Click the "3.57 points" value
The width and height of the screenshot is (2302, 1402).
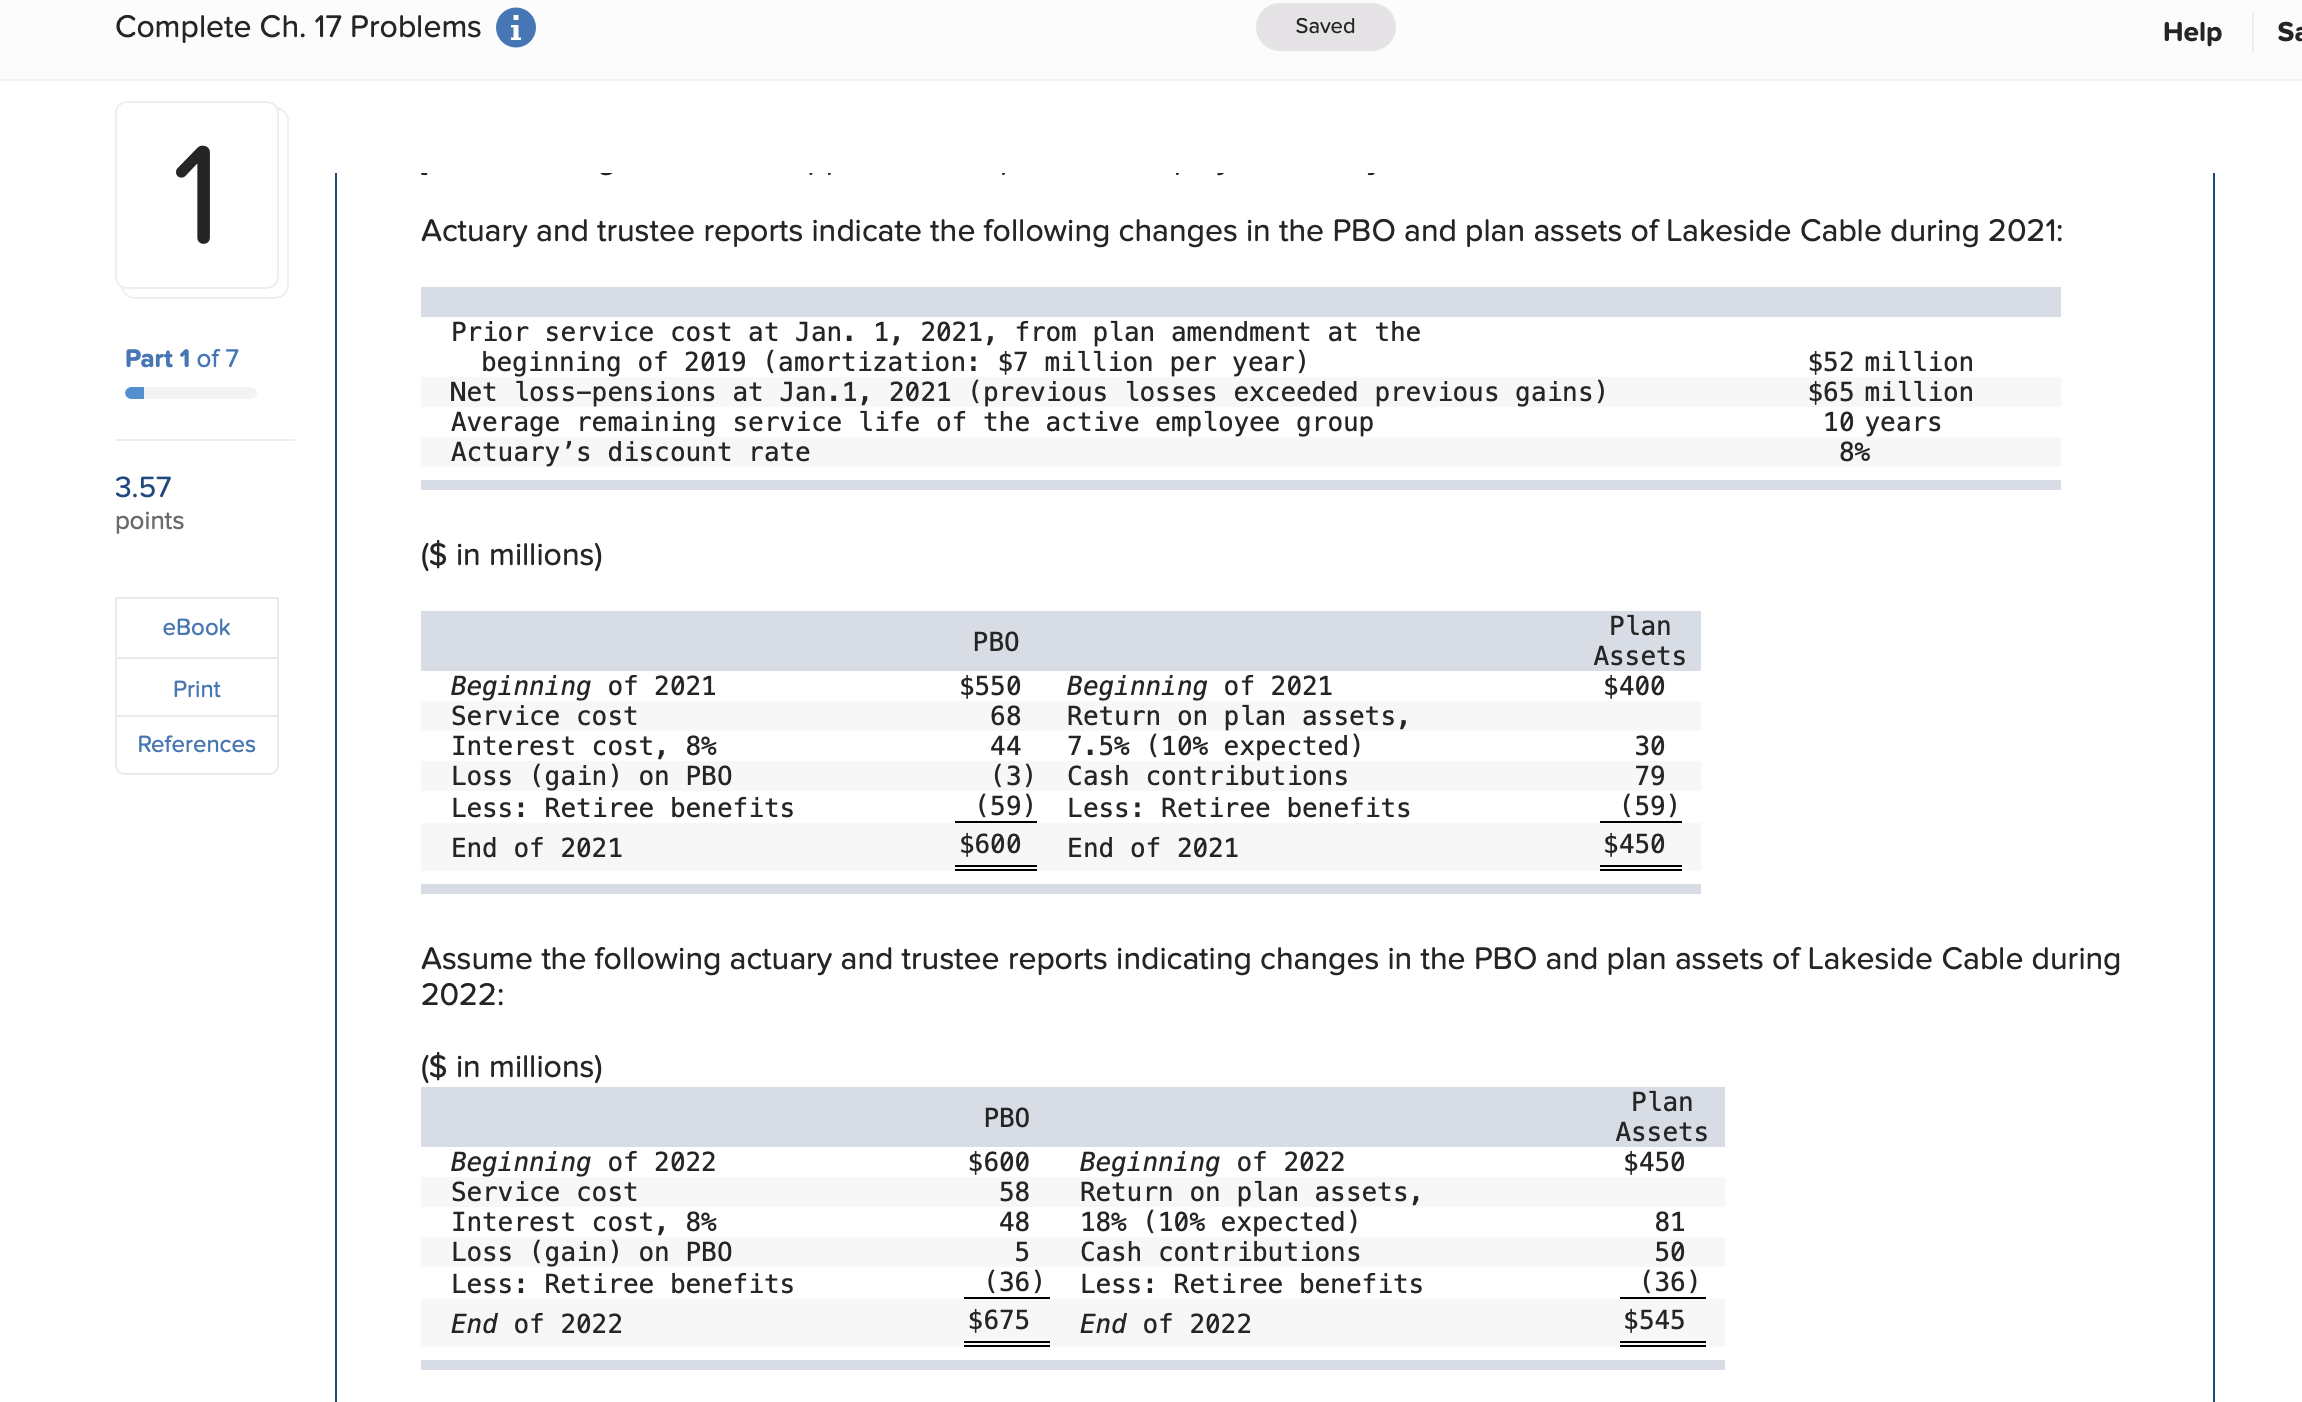click(x=143, y=487)
